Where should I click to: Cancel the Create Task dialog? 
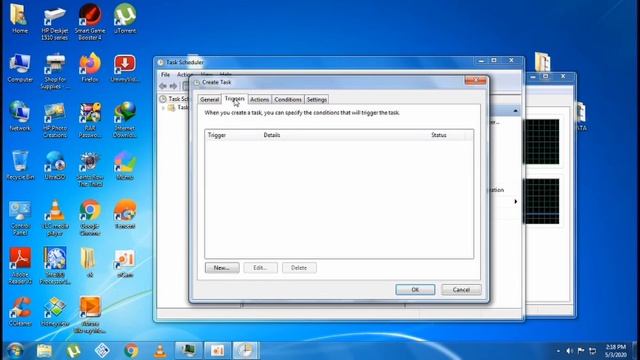pos(461,289)
